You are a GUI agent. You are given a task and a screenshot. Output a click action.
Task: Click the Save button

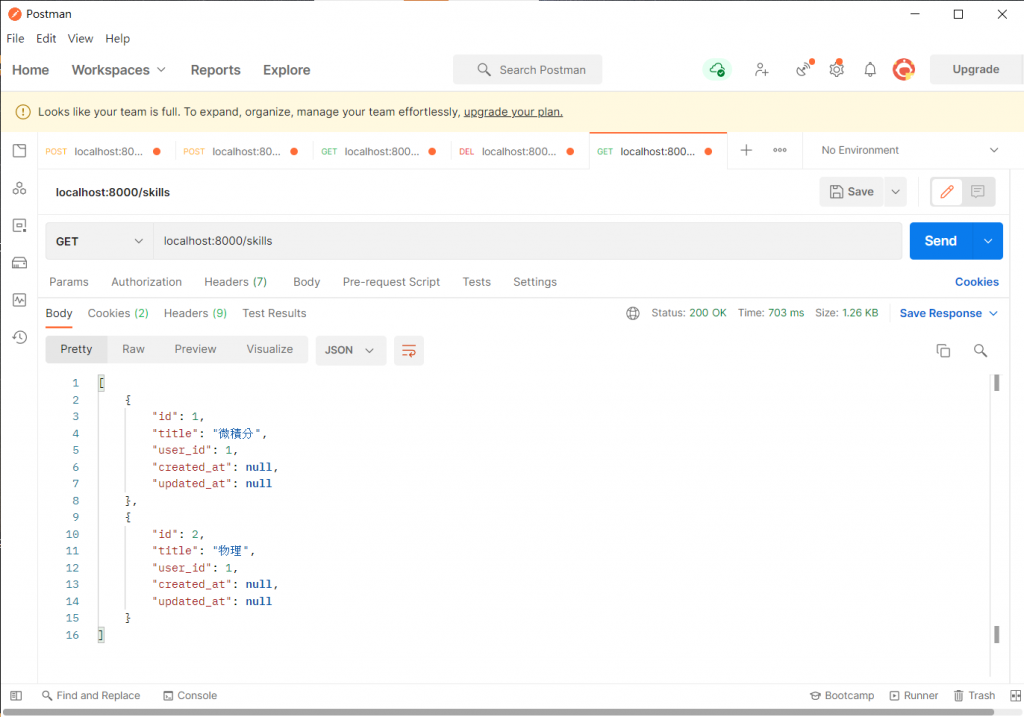tap(852, 191)
